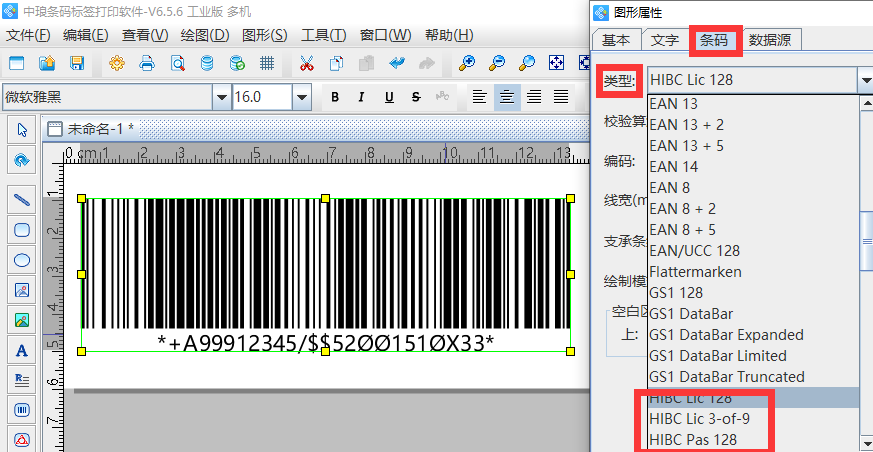Click the type list scrollbar thumb

click(x=867, y=240)
